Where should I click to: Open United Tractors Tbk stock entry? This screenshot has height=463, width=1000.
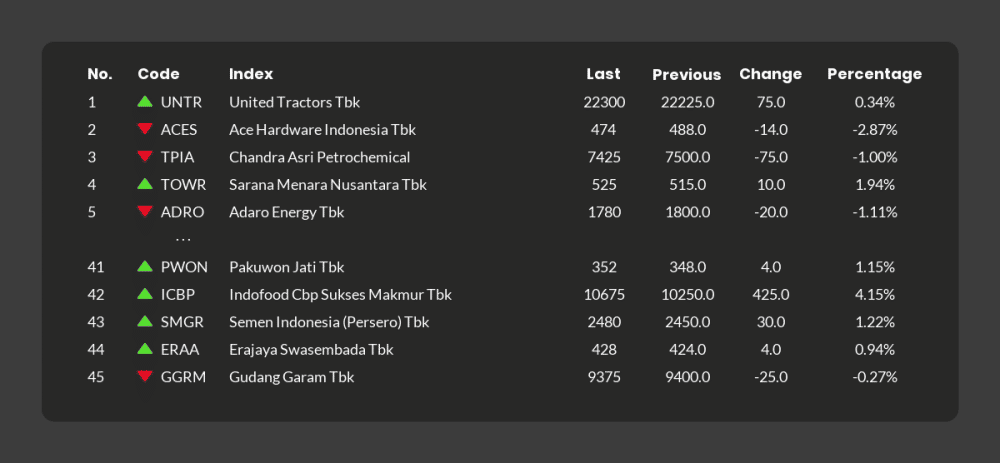click(x=295, y=102)
